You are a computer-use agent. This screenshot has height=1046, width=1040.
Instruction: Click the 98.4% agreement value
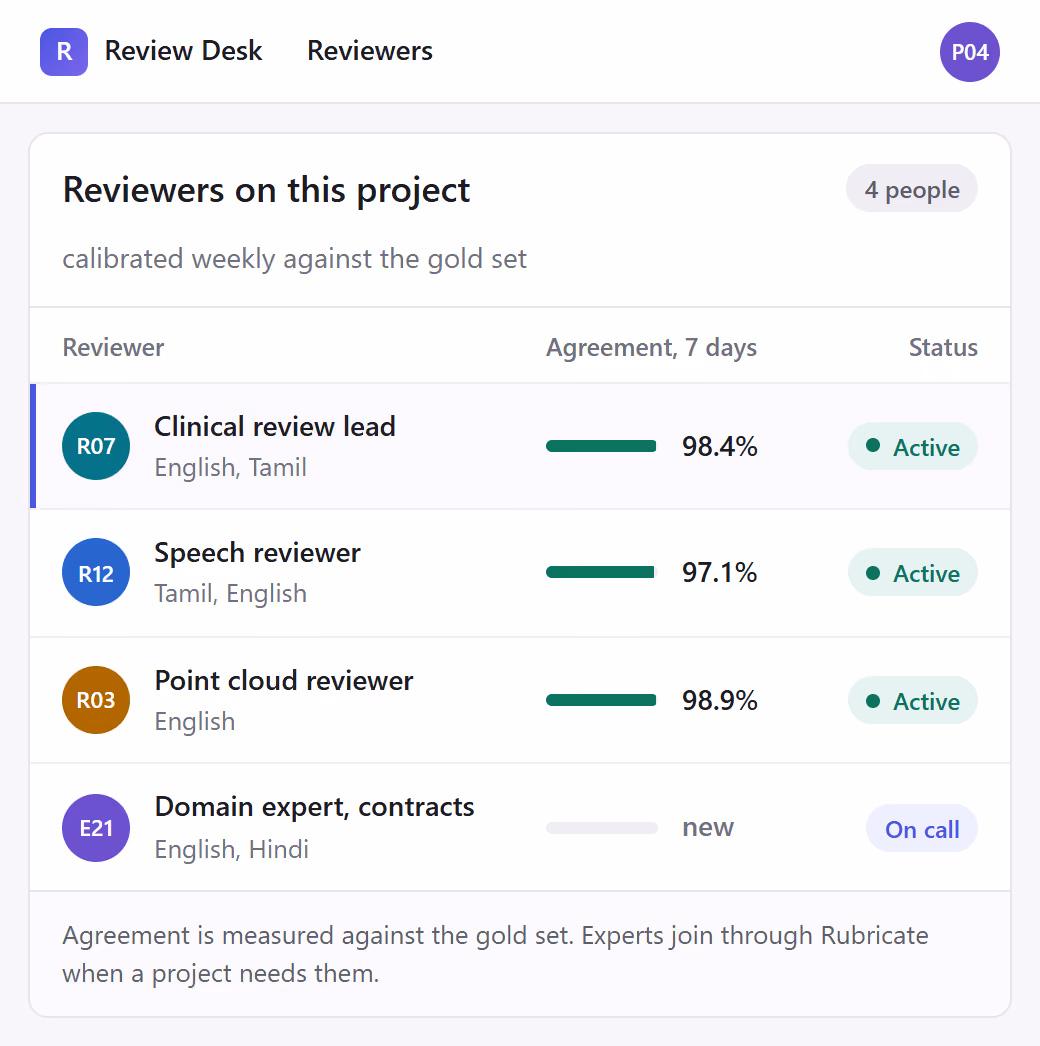[720, 446]
